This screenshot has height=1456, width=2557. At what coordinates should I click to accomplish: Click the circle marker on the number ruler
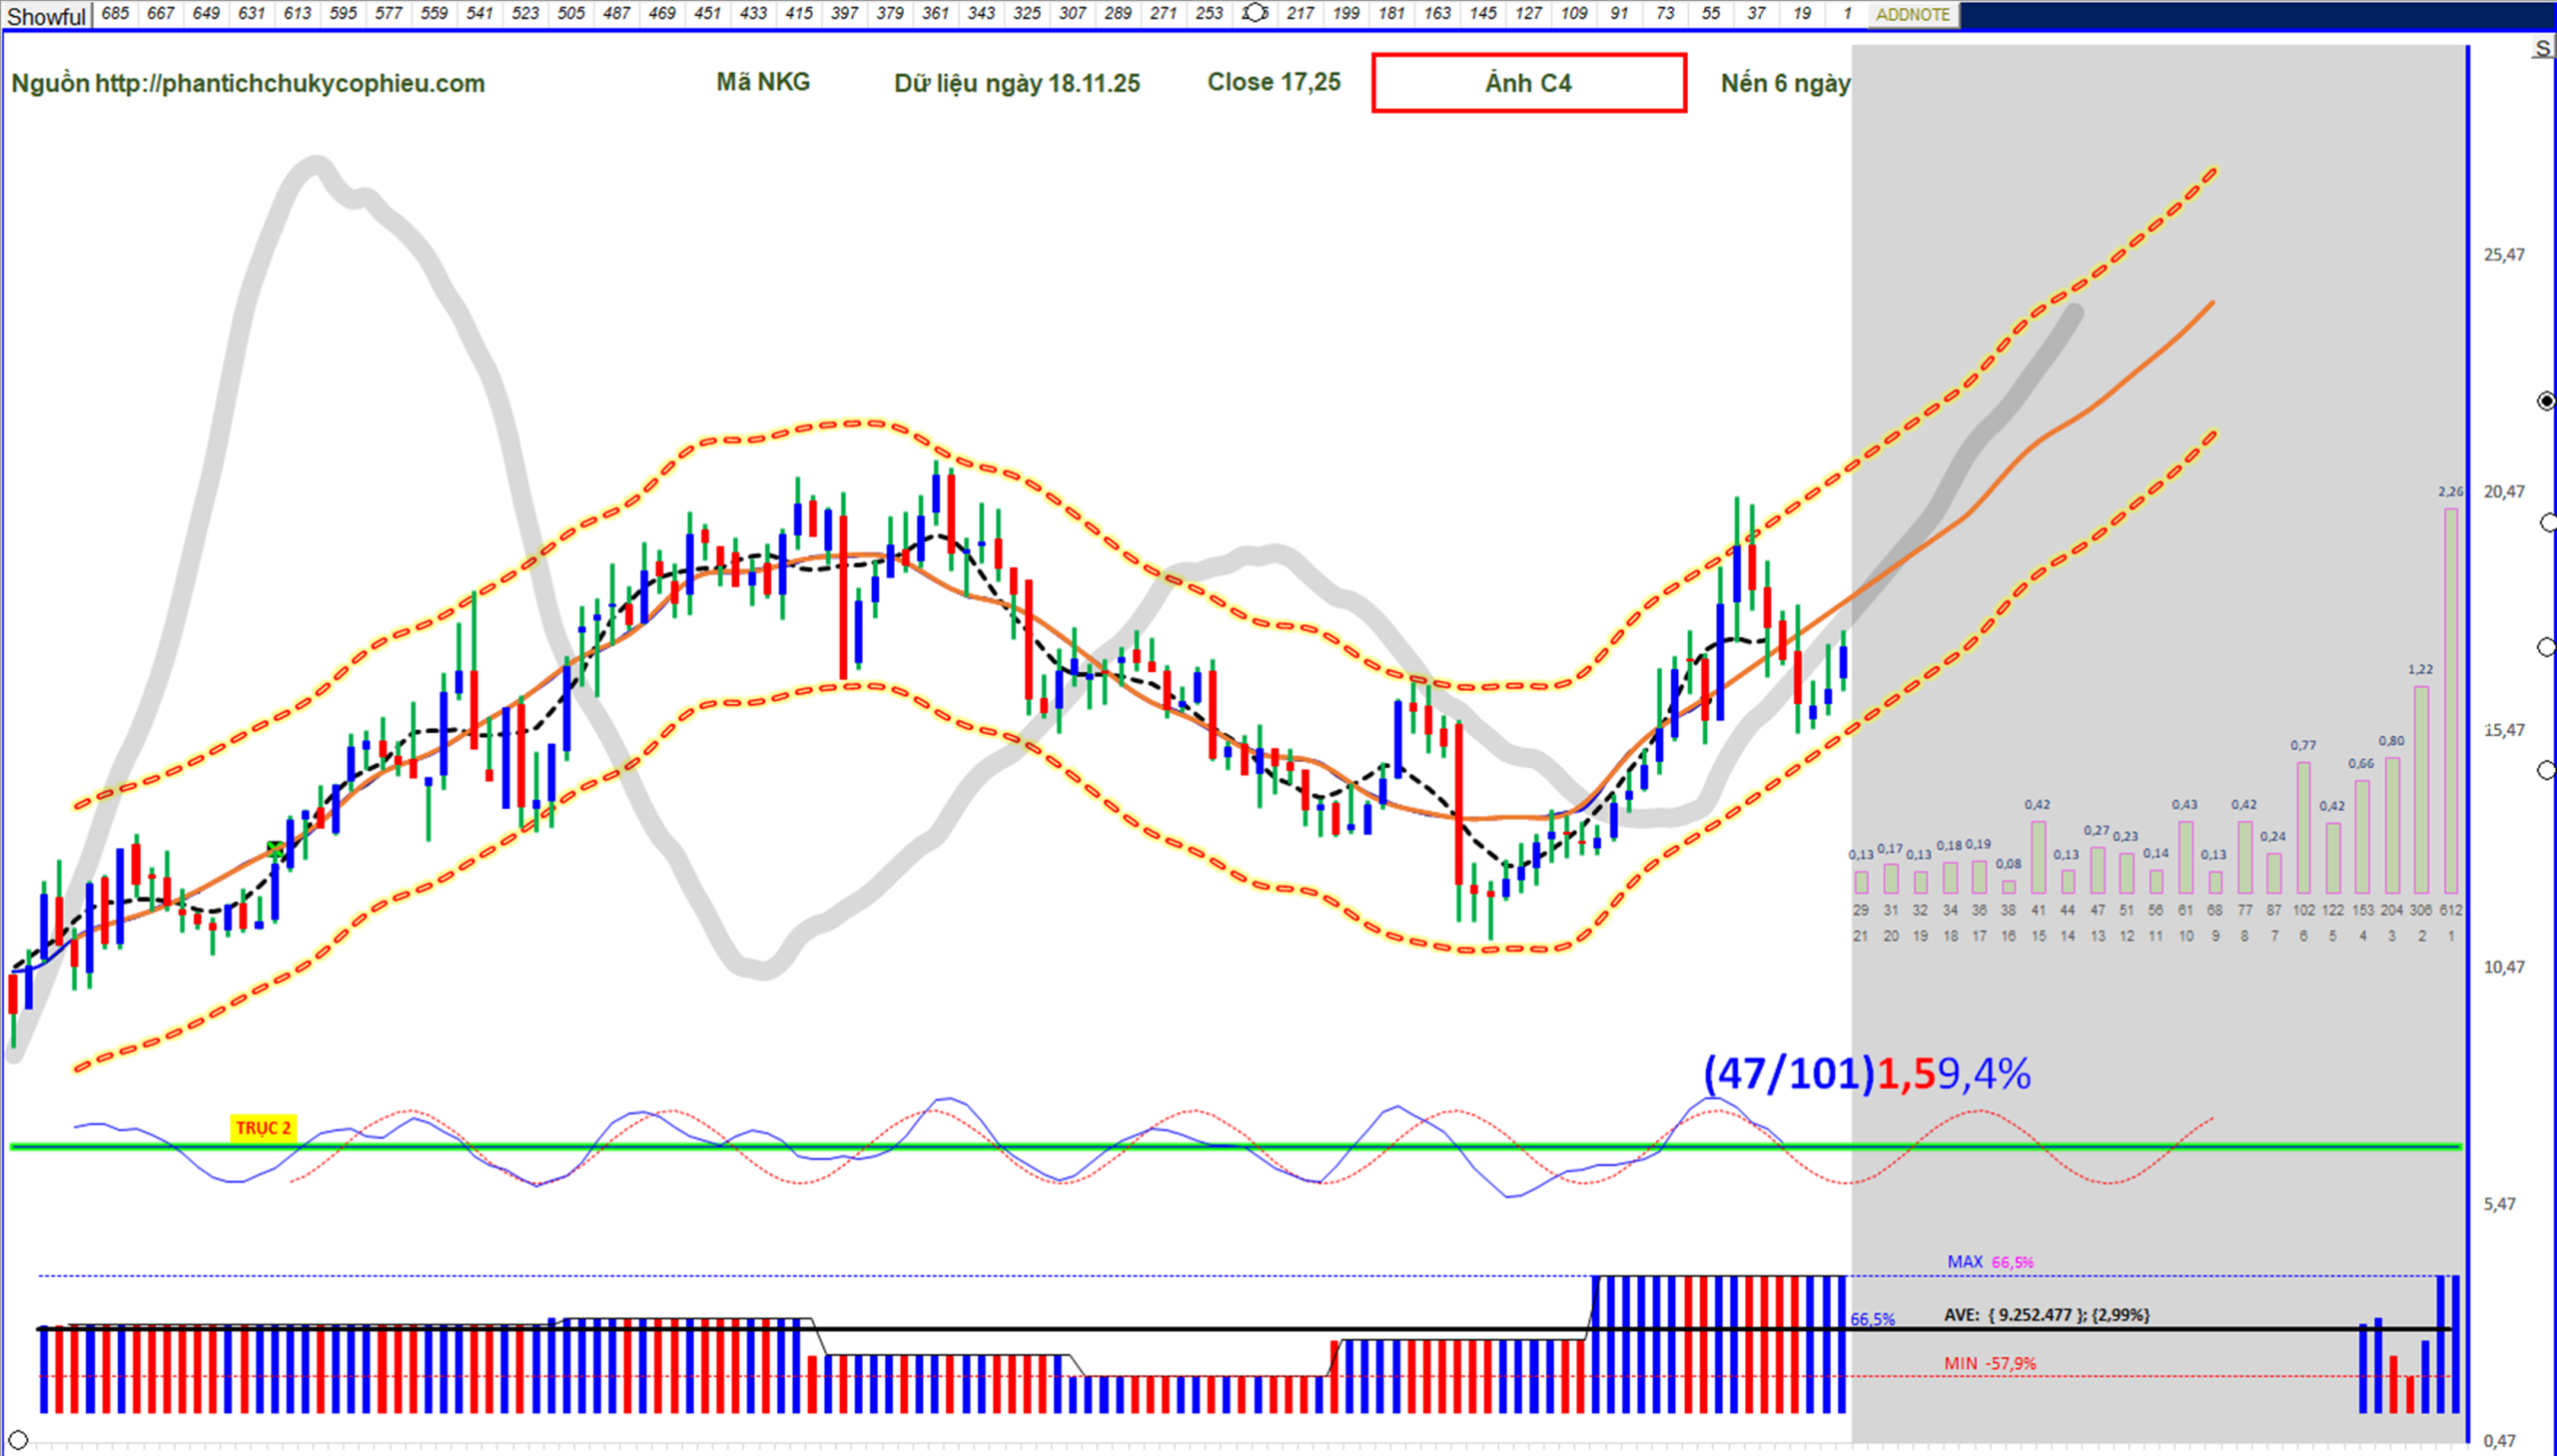(x=1254, y=13)
